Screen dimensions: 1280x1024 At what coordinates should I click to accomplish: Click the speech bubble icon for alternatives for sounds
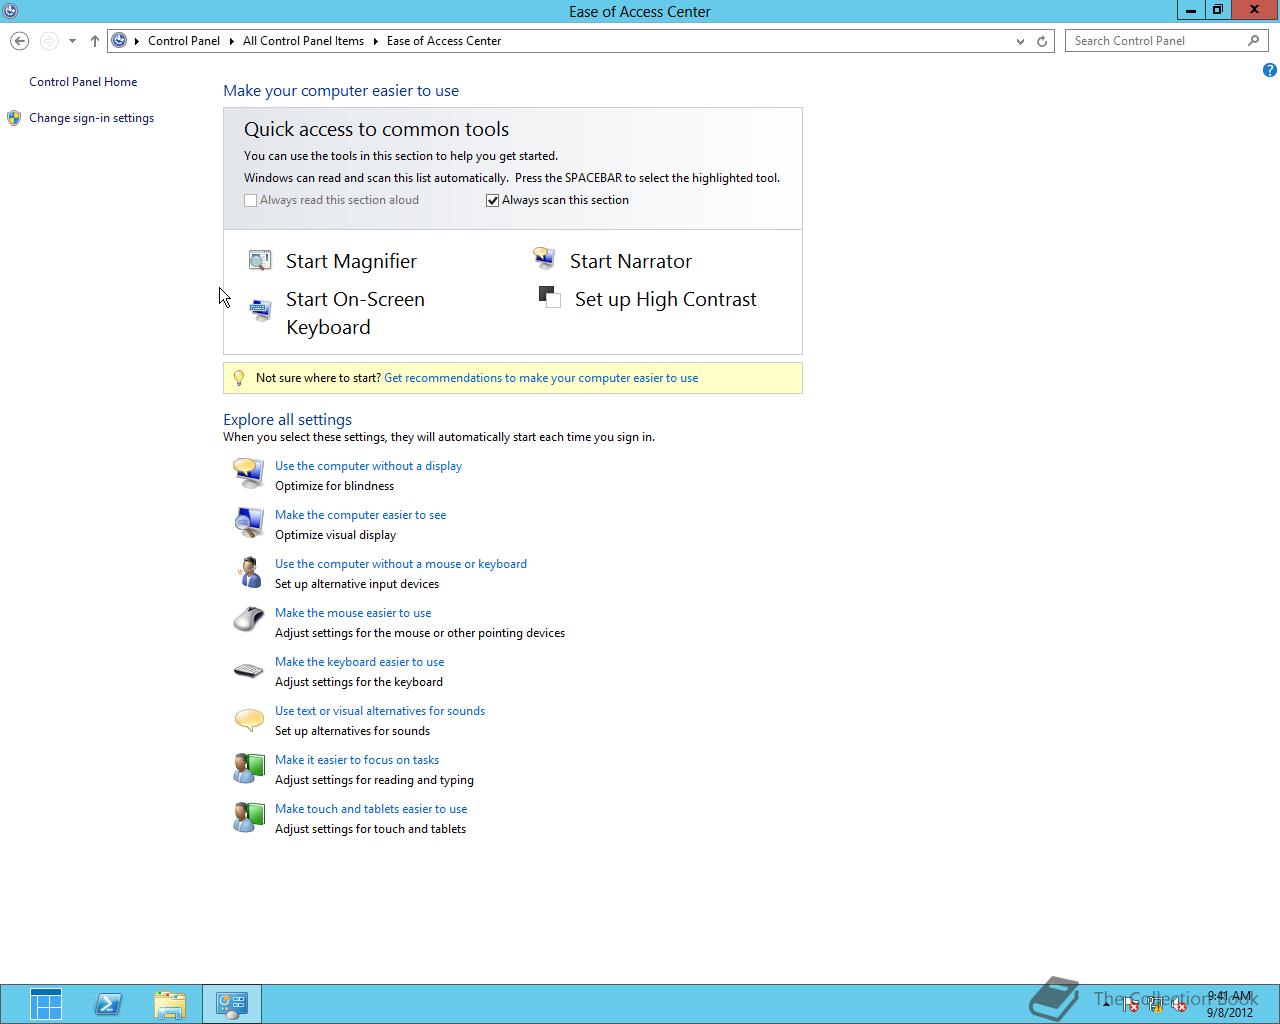click(248, 719)
